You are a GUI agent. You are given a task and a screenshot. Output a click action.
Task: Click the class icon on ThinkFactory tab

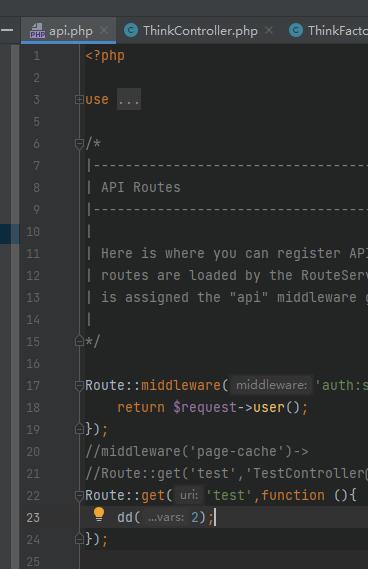[296, 30]
